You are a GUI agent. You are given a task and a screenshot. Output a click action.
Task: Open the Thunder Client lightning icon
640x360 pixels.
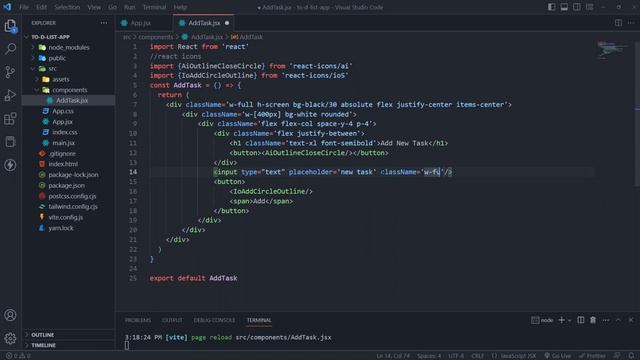pyautogui.click(x=10, y=165)
